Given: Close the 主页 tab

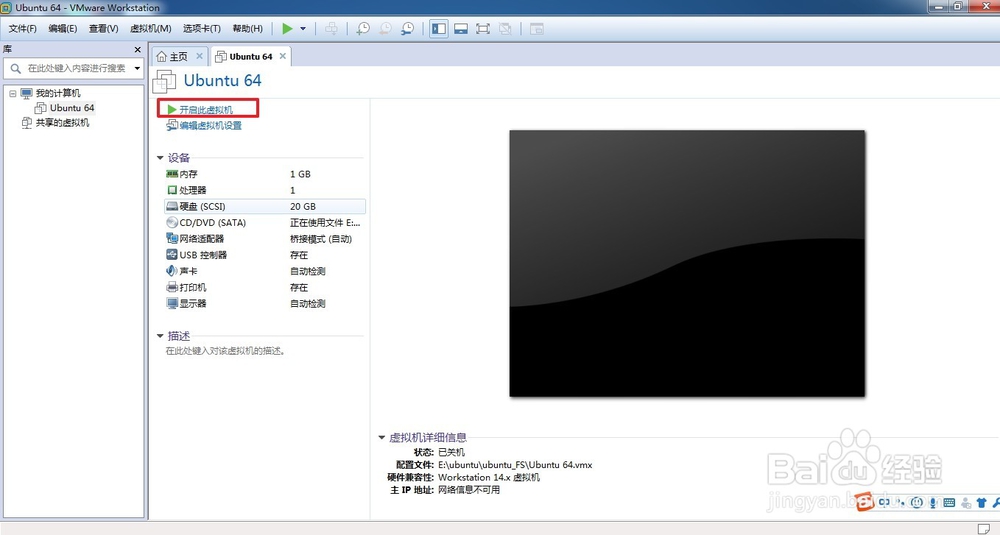Looking at the screenshot, I should pyautogui.click(x=199, y=56).
